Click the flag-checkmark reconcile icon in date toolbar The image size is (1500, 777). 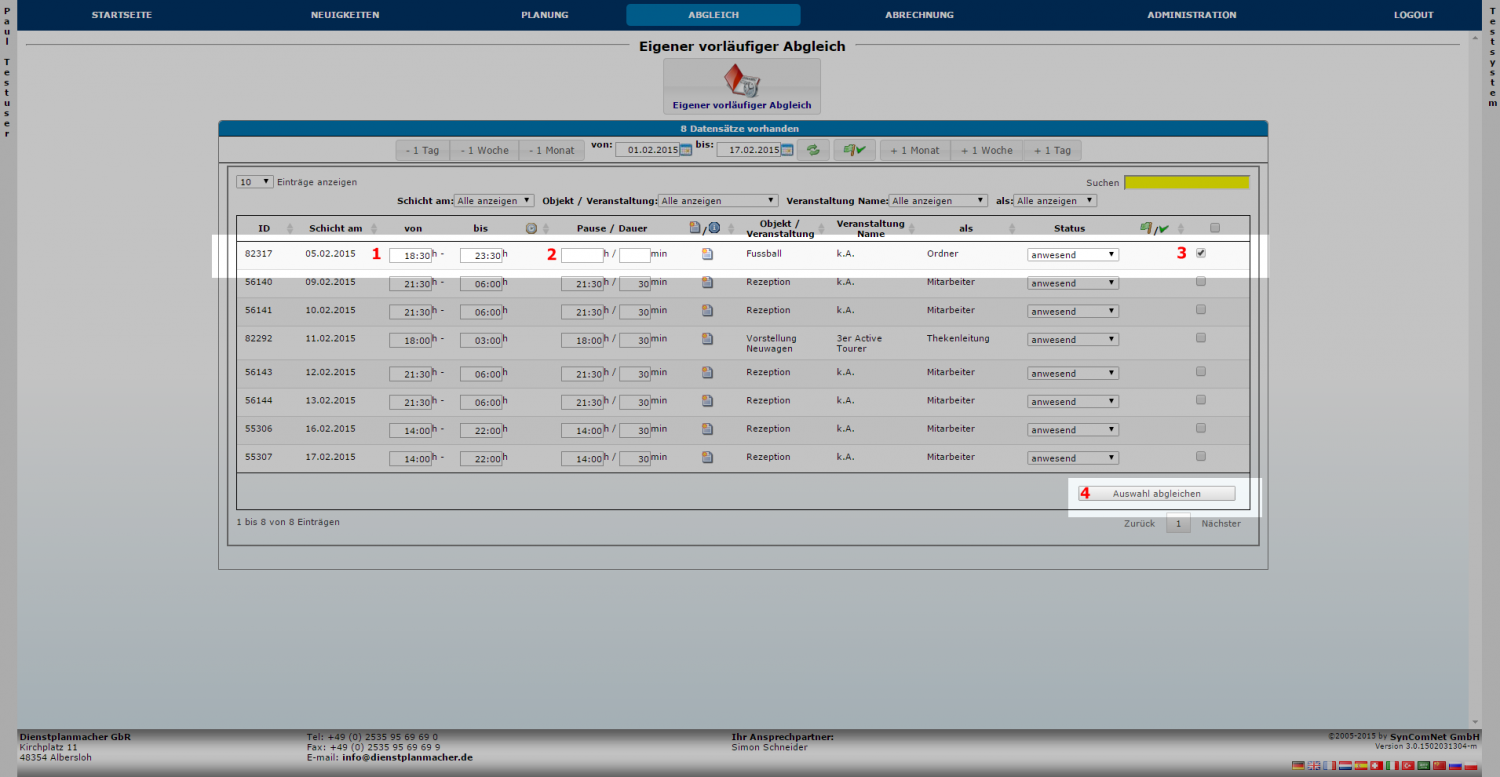(x=854, y=150)
